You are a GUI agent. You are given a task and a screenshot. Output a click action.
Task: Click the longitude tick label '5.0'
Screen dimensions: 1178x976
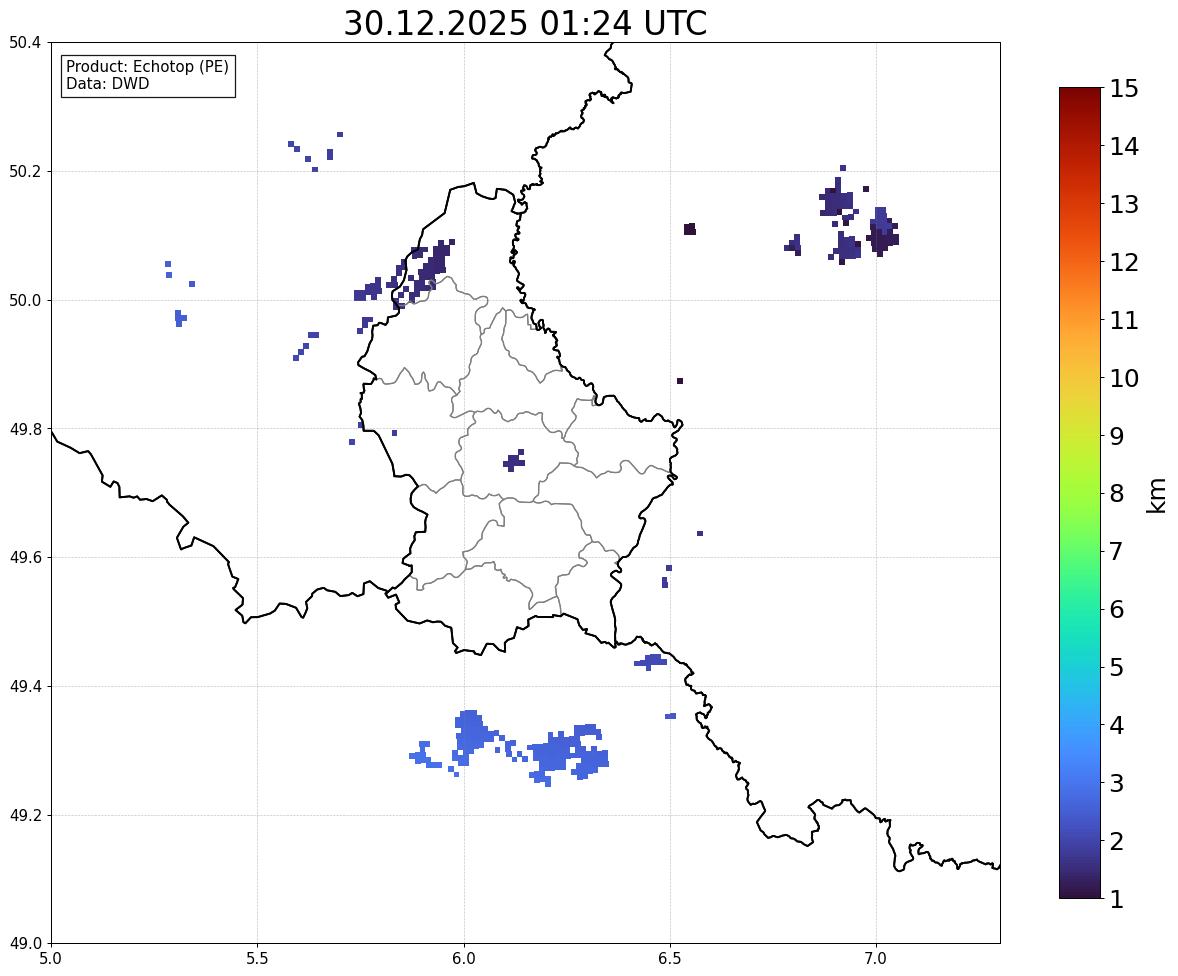(51, 959)
